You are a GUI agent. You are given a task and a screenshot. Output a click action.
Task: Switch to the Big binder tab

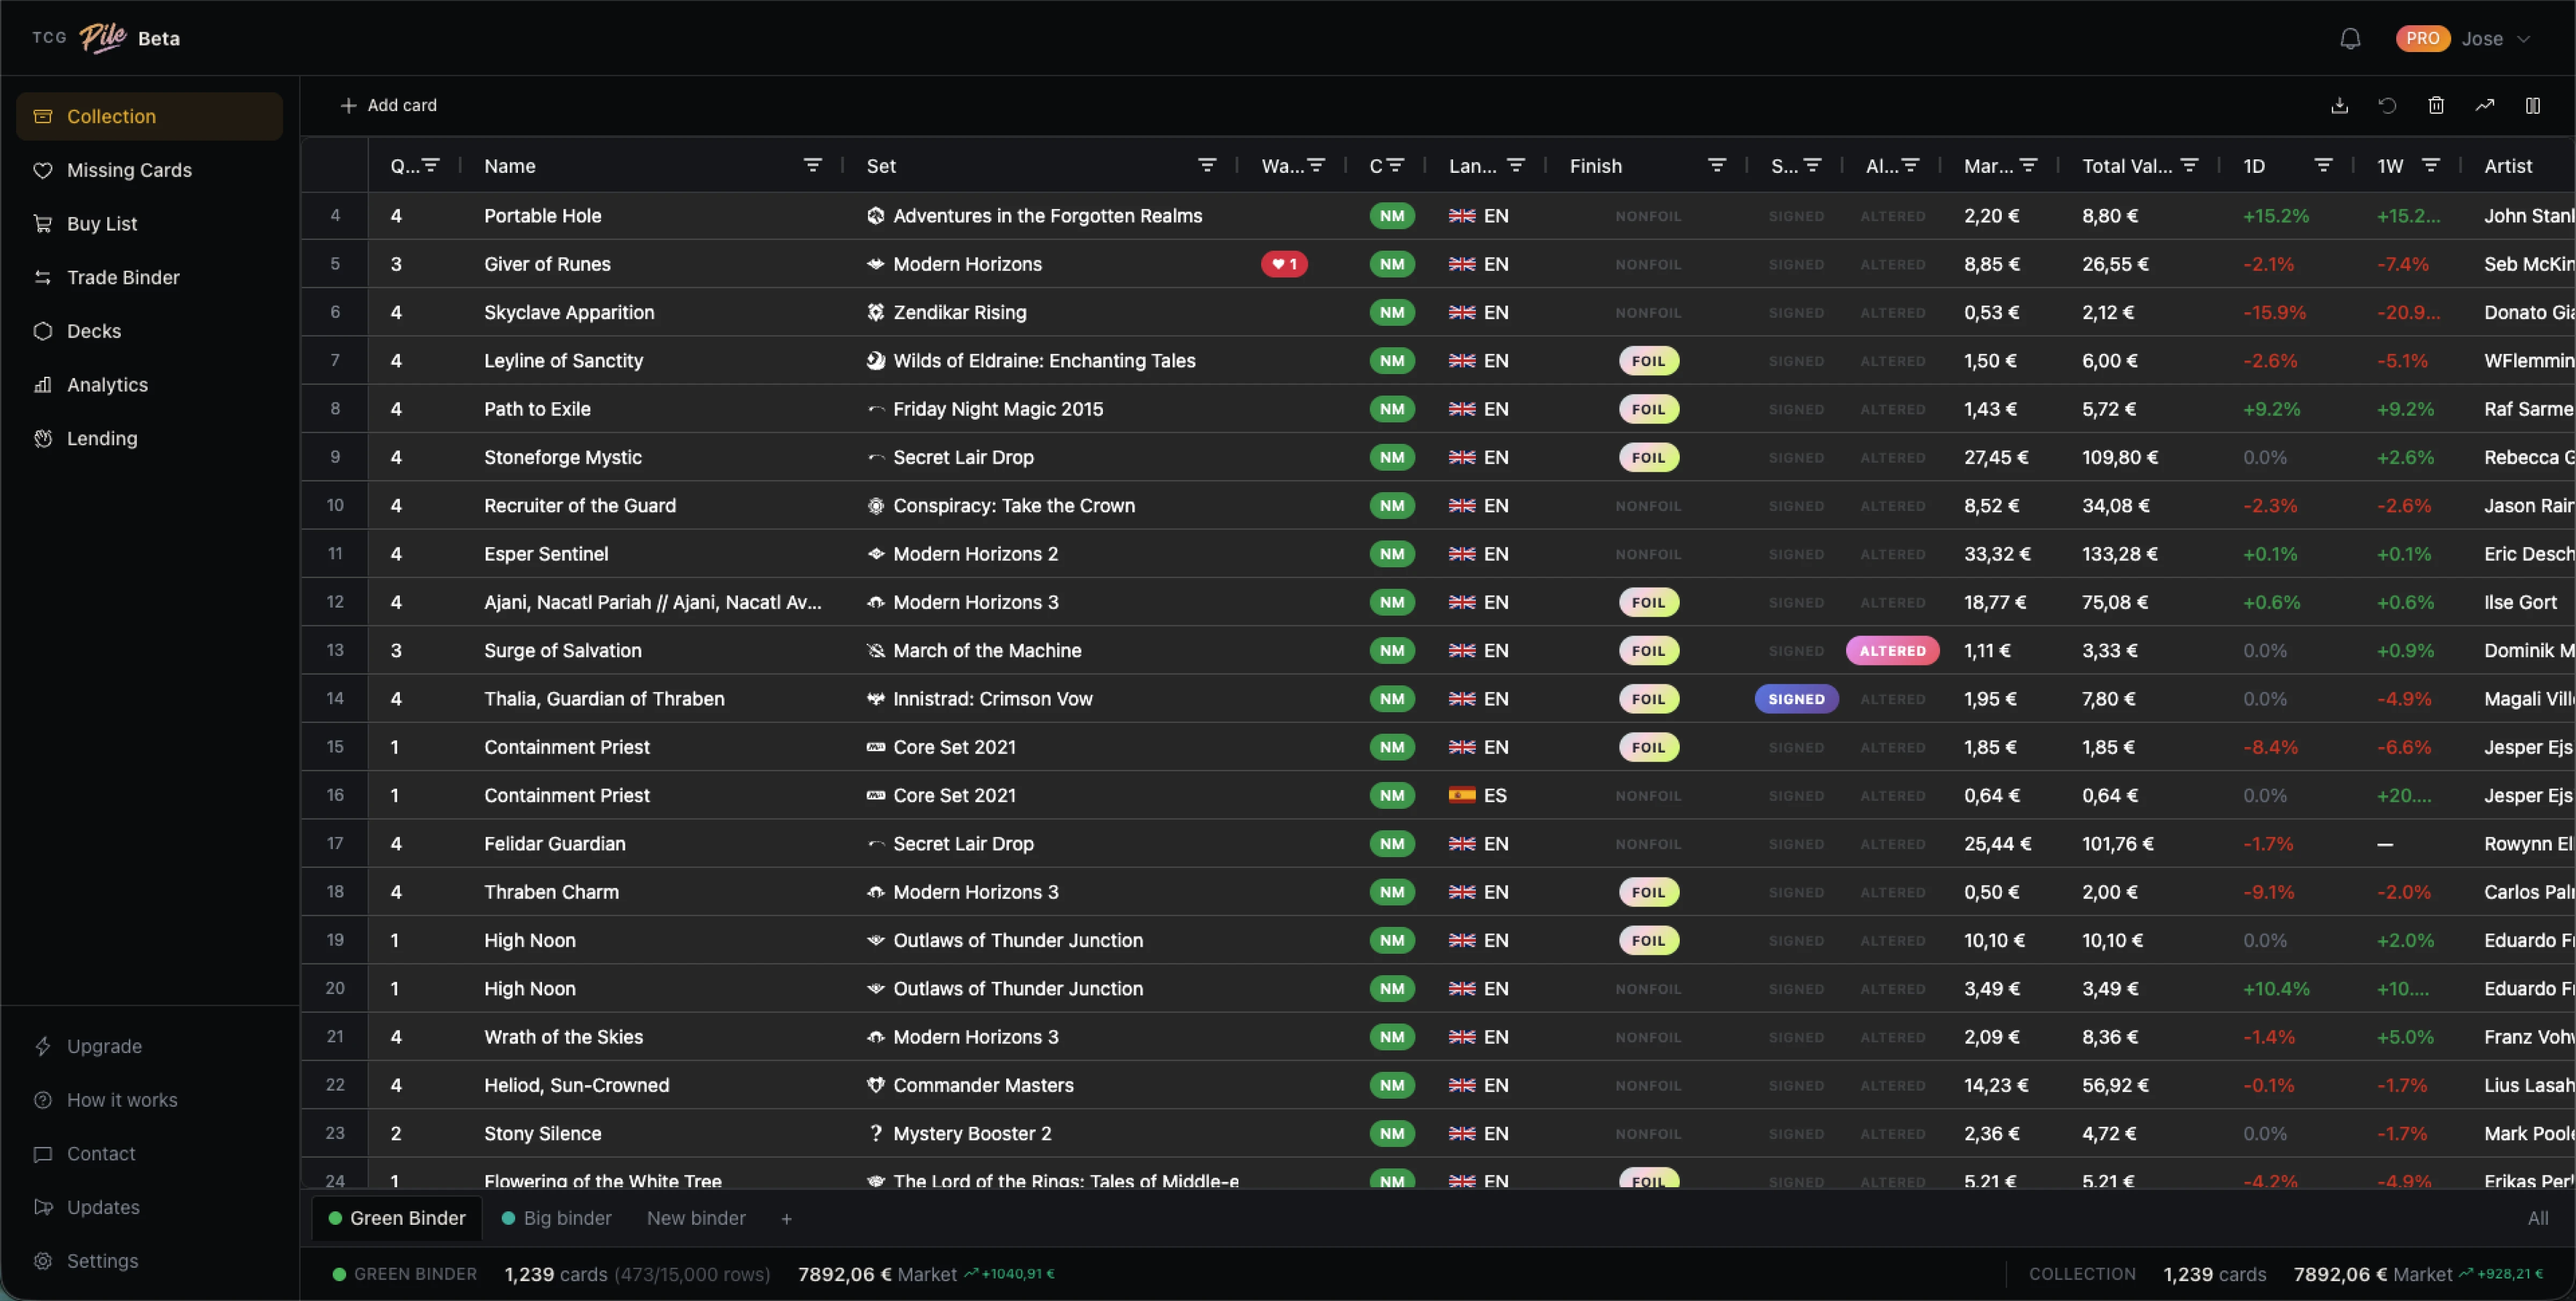pyautogui.click(x=566, y=1218)
